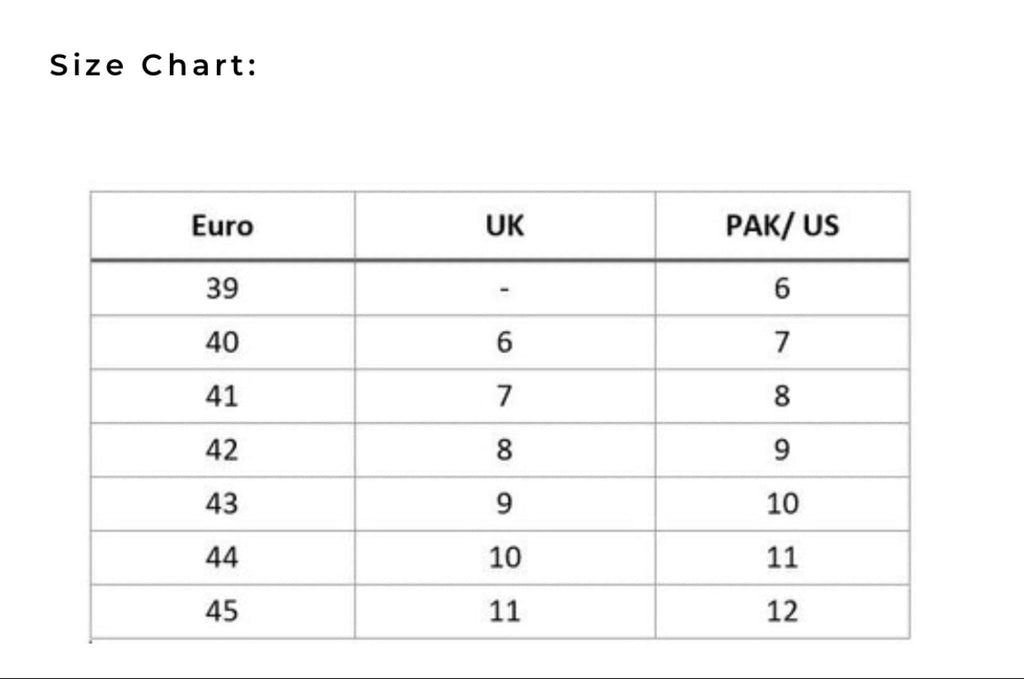Select PAK/US size 12 in the last row
1024x679 pixels.
coord(782,610)
